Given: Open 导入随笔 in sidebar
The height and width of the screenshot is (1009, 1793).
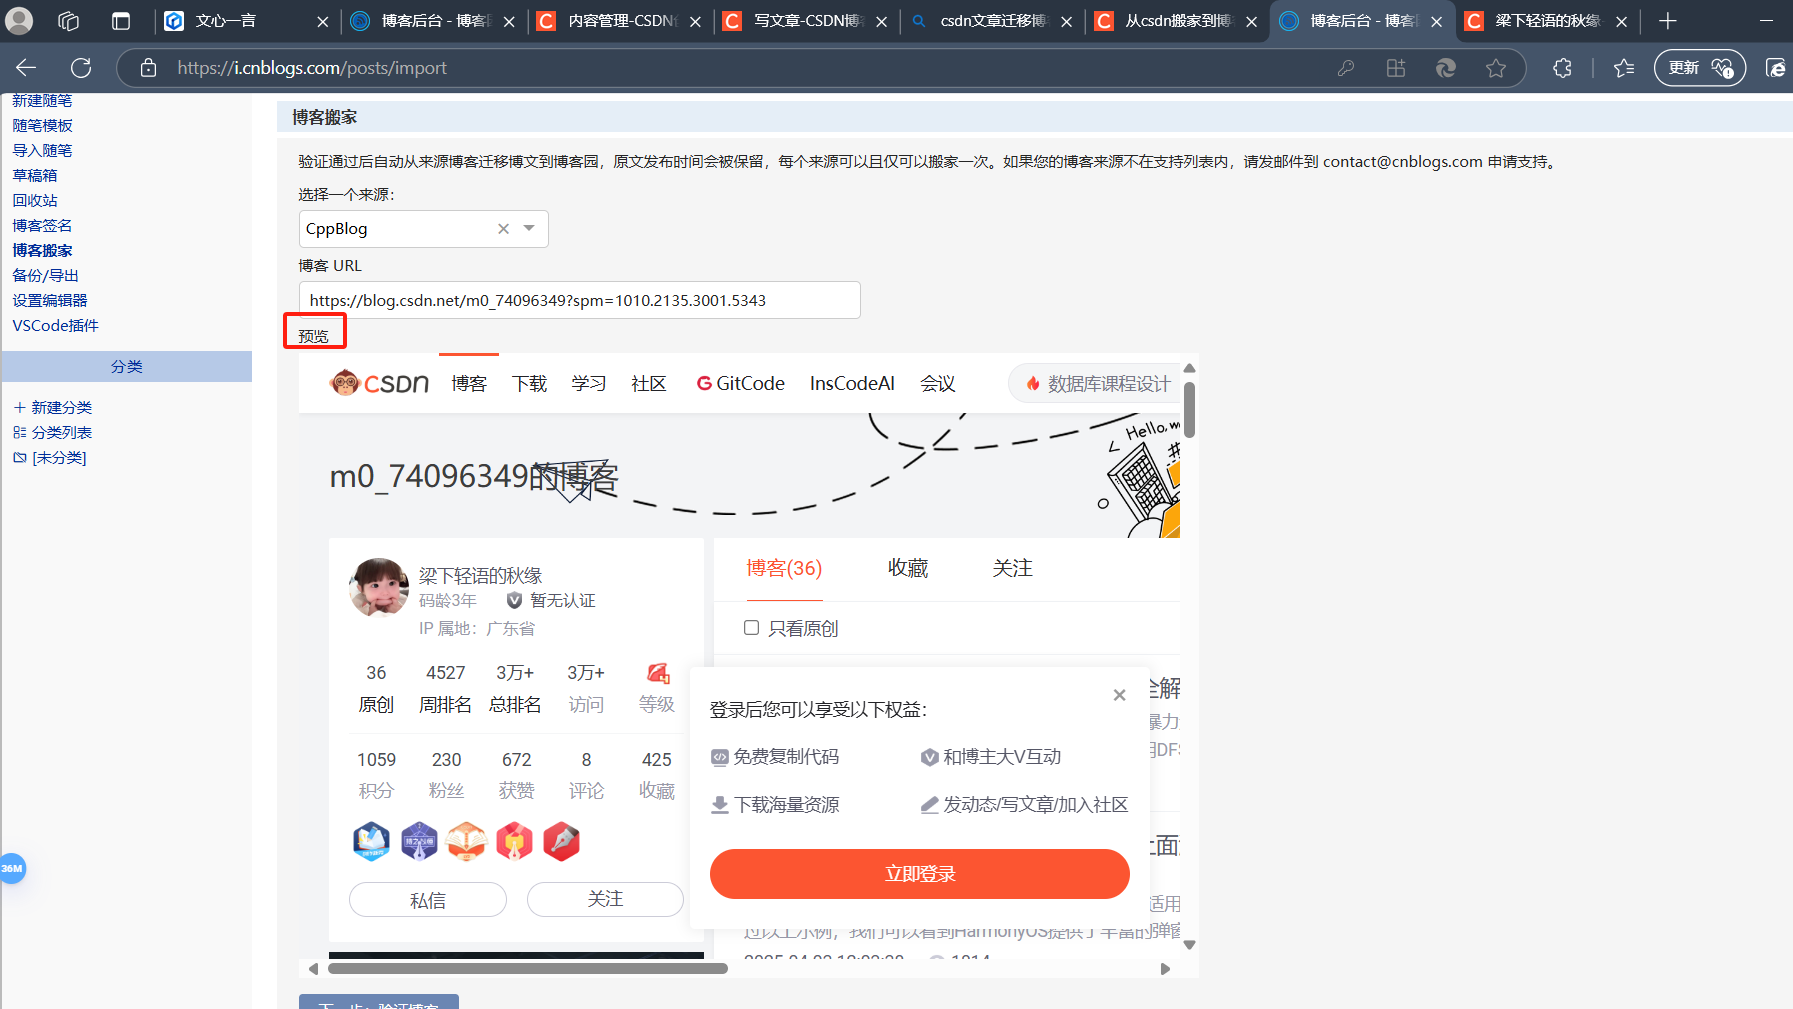Looking at the screenshot, I should 42,150.
